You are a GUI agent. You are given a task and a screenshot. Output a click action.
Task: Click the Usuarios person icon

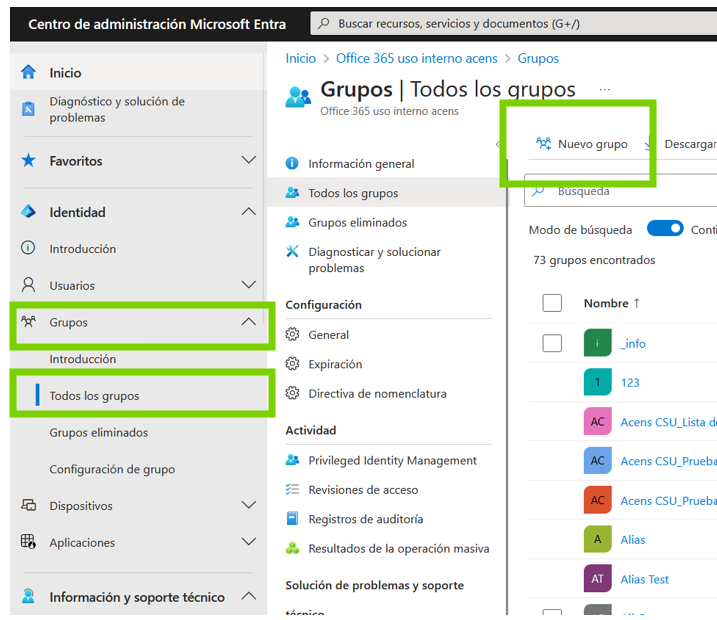(x=28, y=285)
